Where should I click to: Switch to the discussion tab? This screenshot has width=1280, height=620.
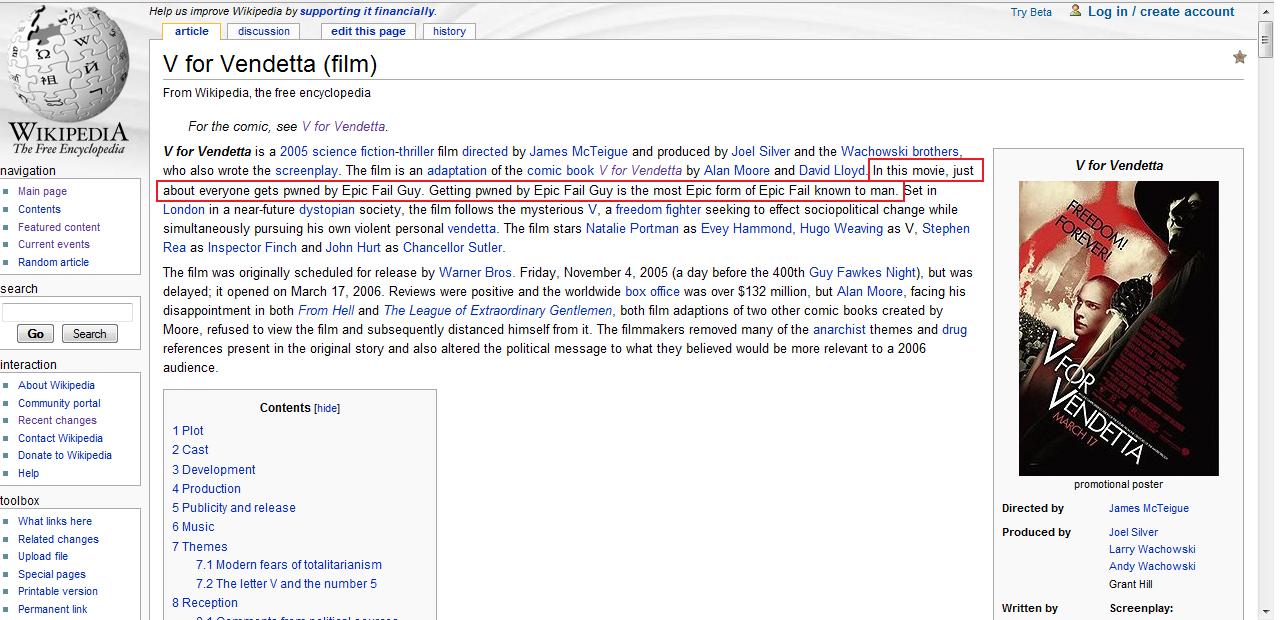coord(264,31)
